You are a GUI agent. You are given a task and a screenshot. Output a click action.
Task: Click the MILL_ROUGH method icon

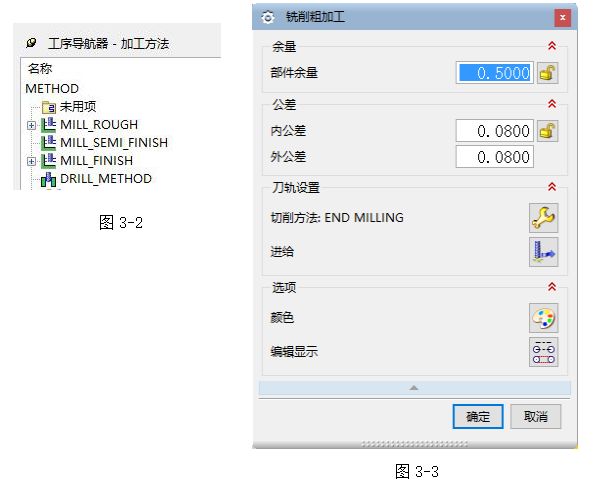(x=49, y=125)
